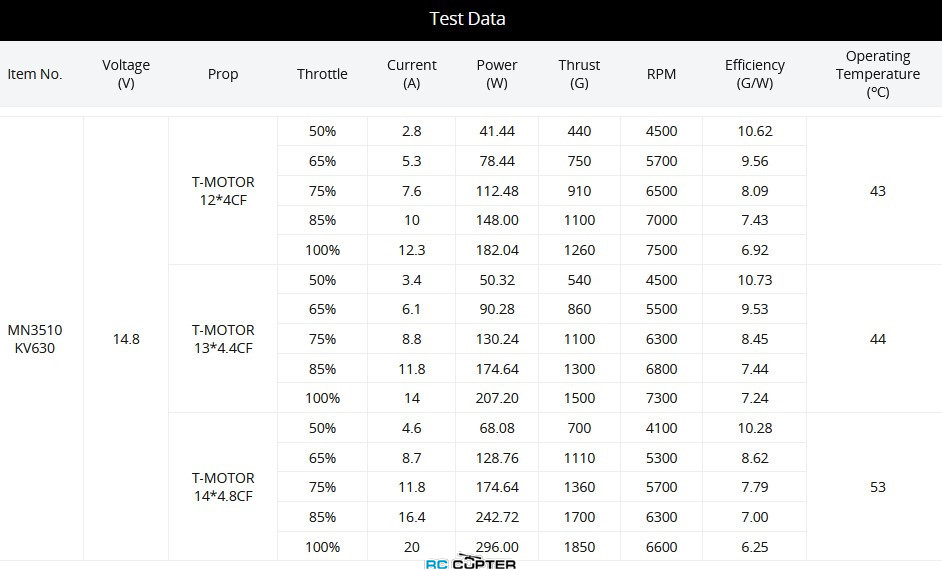Screen dimensions: 942x571
Task: Select the 14.8 voltage cell
Action: [126, 339]
